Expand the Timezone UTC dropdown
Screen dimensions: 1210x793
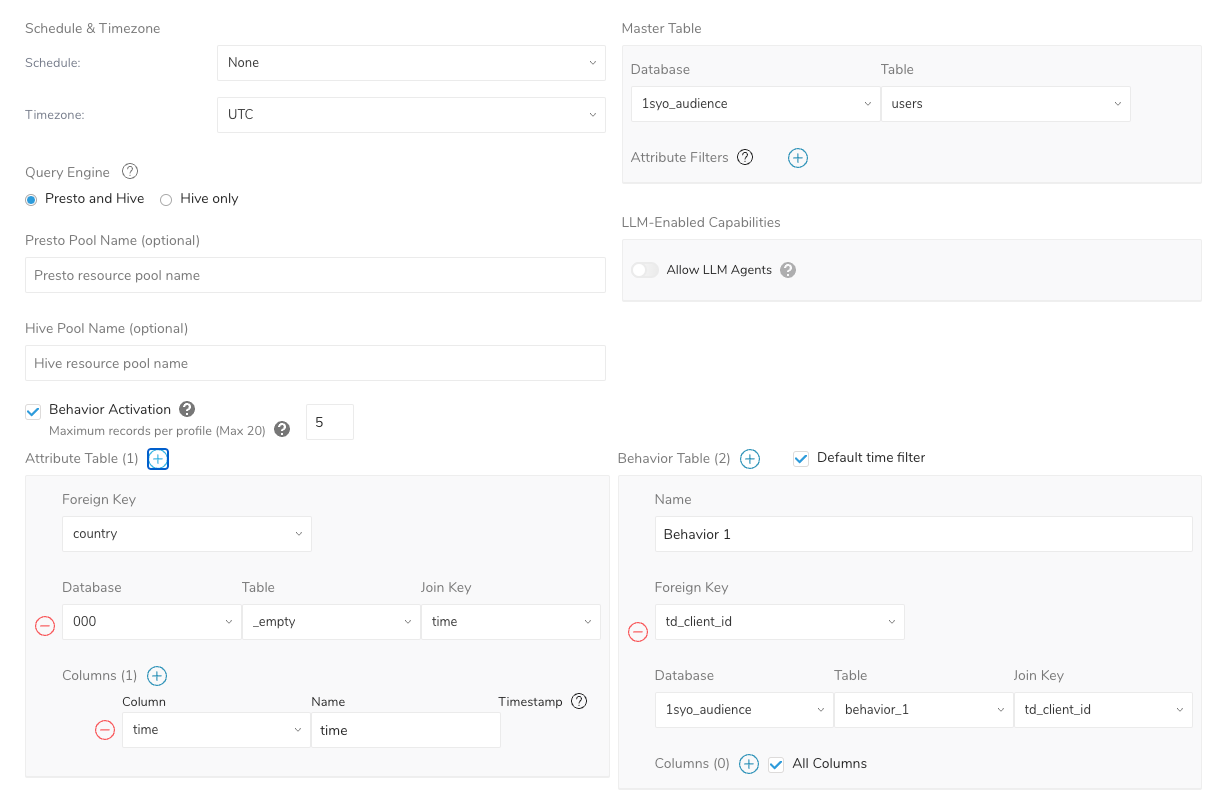tap(410, 115)
